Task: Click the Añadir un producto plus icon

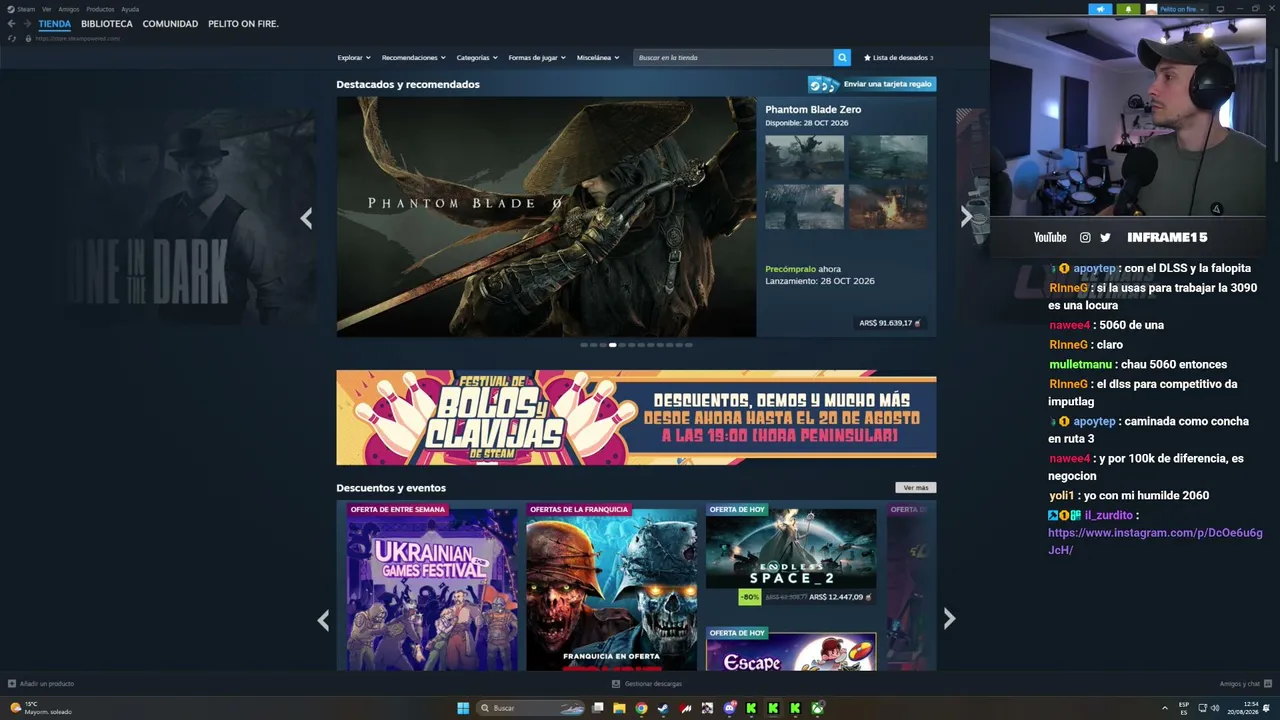Action: (x=12, y=684)
